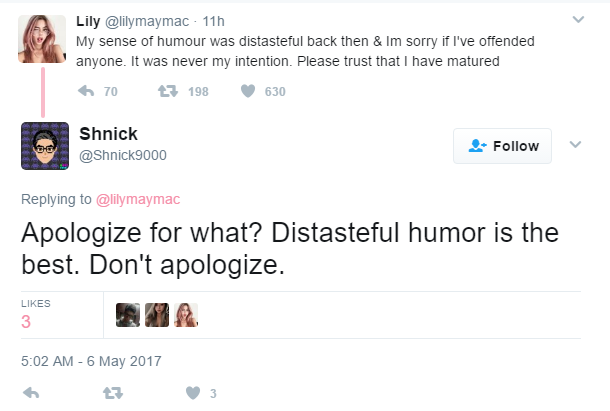The height and width of the screenshot is (411, 610).
Task: Open the first liker's avatar
Action: 127,315
